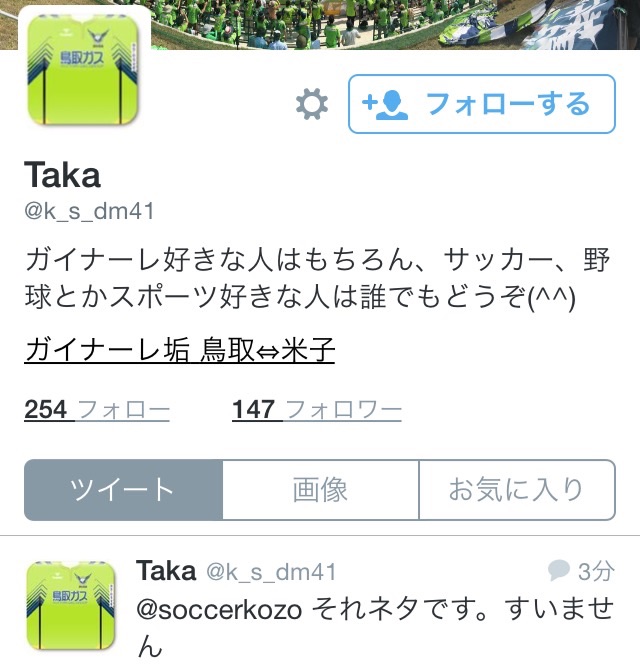Click the 3分 timestamp on tweet
Viewport: 640px width, 665px height.
click(x=596, y=571)
